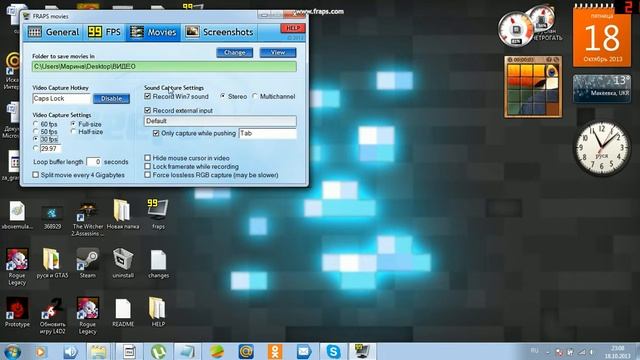Select the 50 fps option

36,132
